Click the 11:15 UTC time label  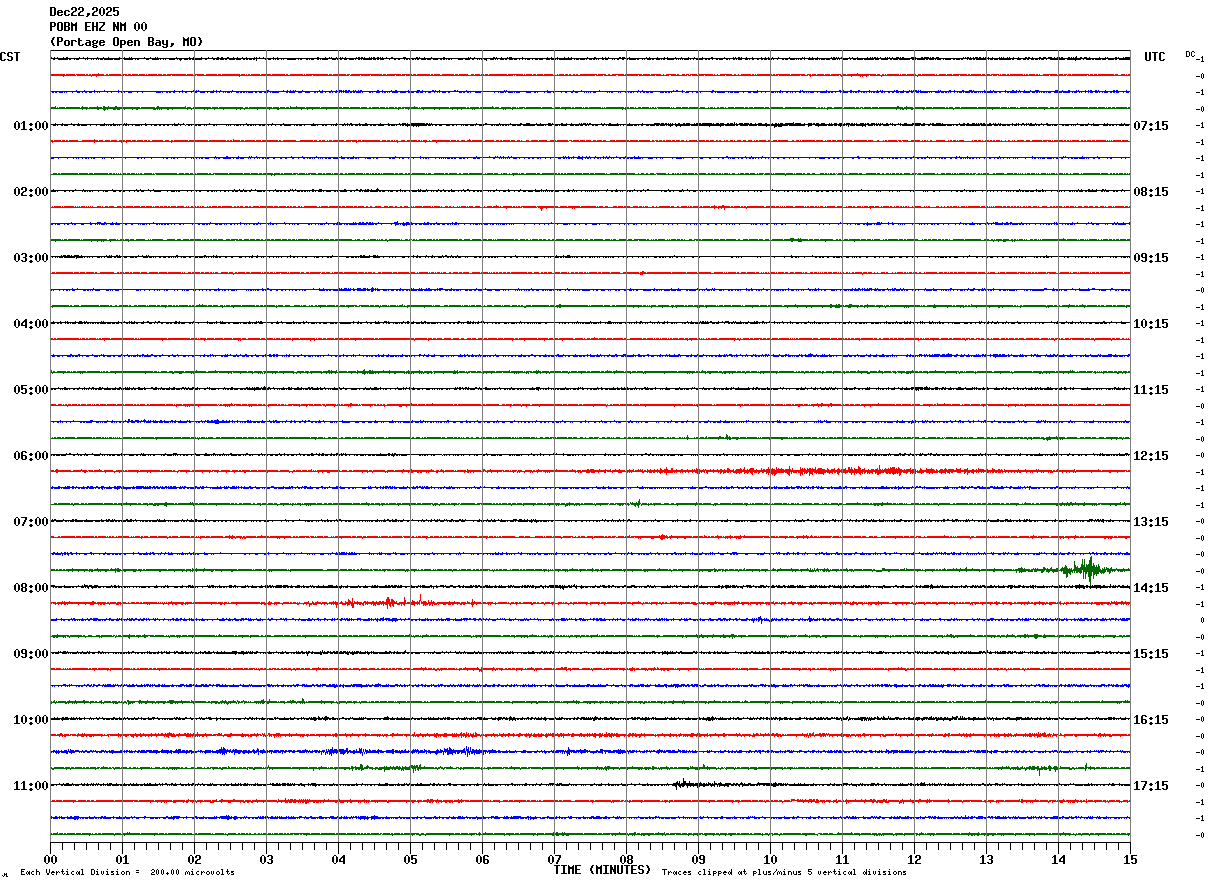[1151, 390]
